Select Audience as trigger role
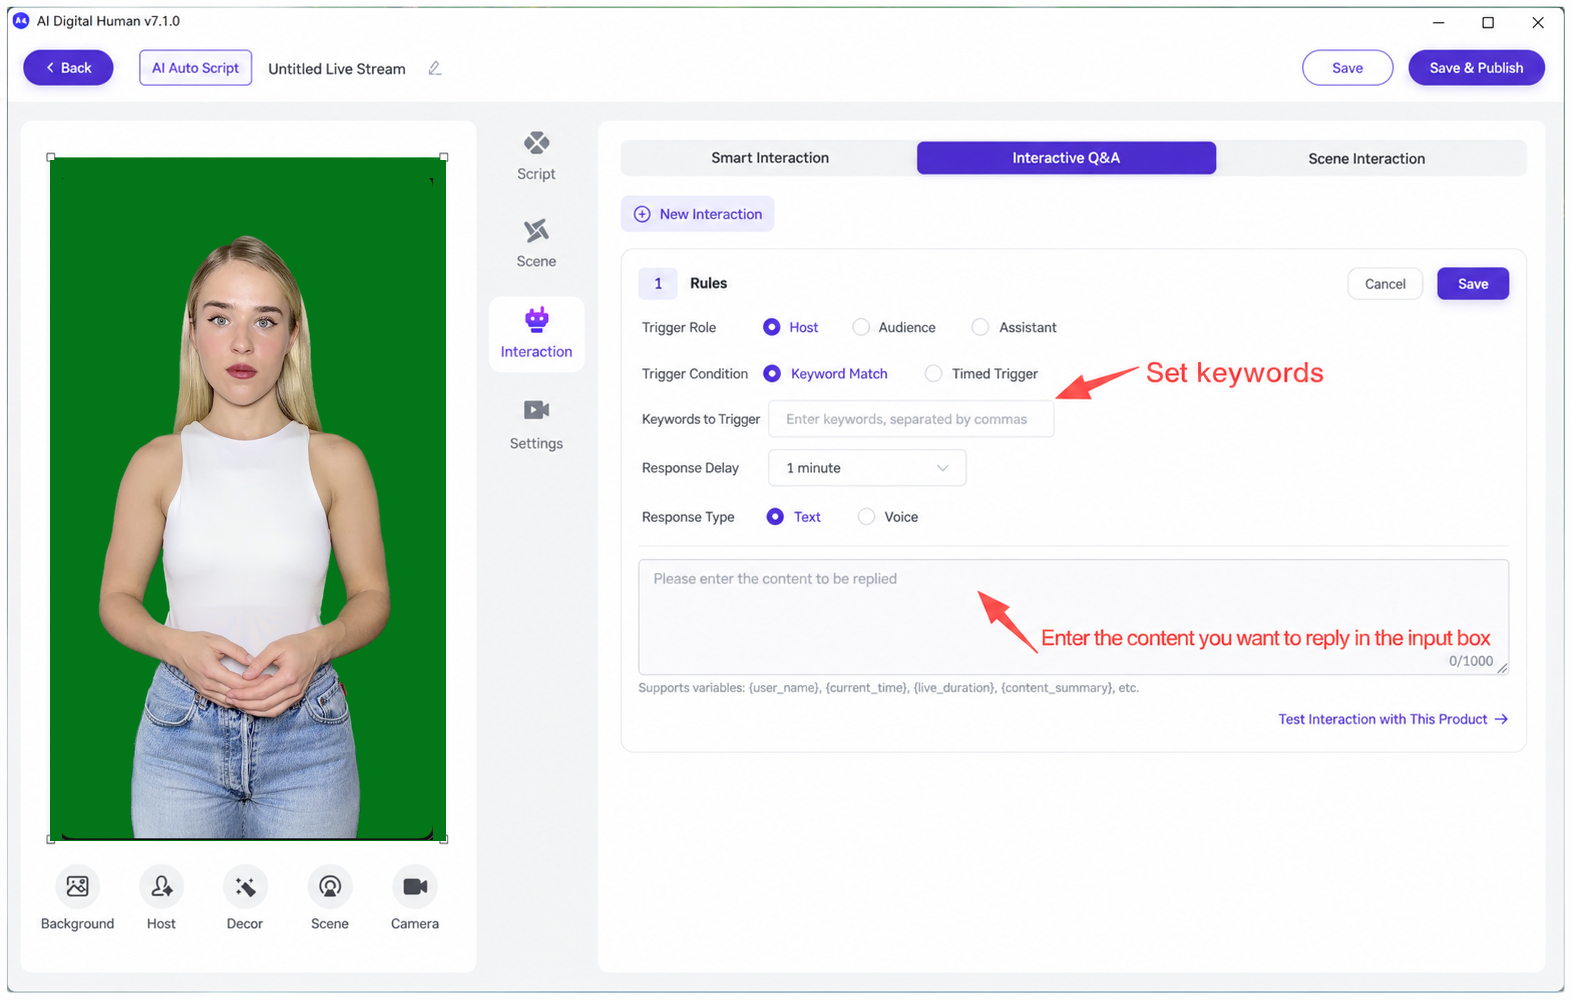 coord(861,327)
